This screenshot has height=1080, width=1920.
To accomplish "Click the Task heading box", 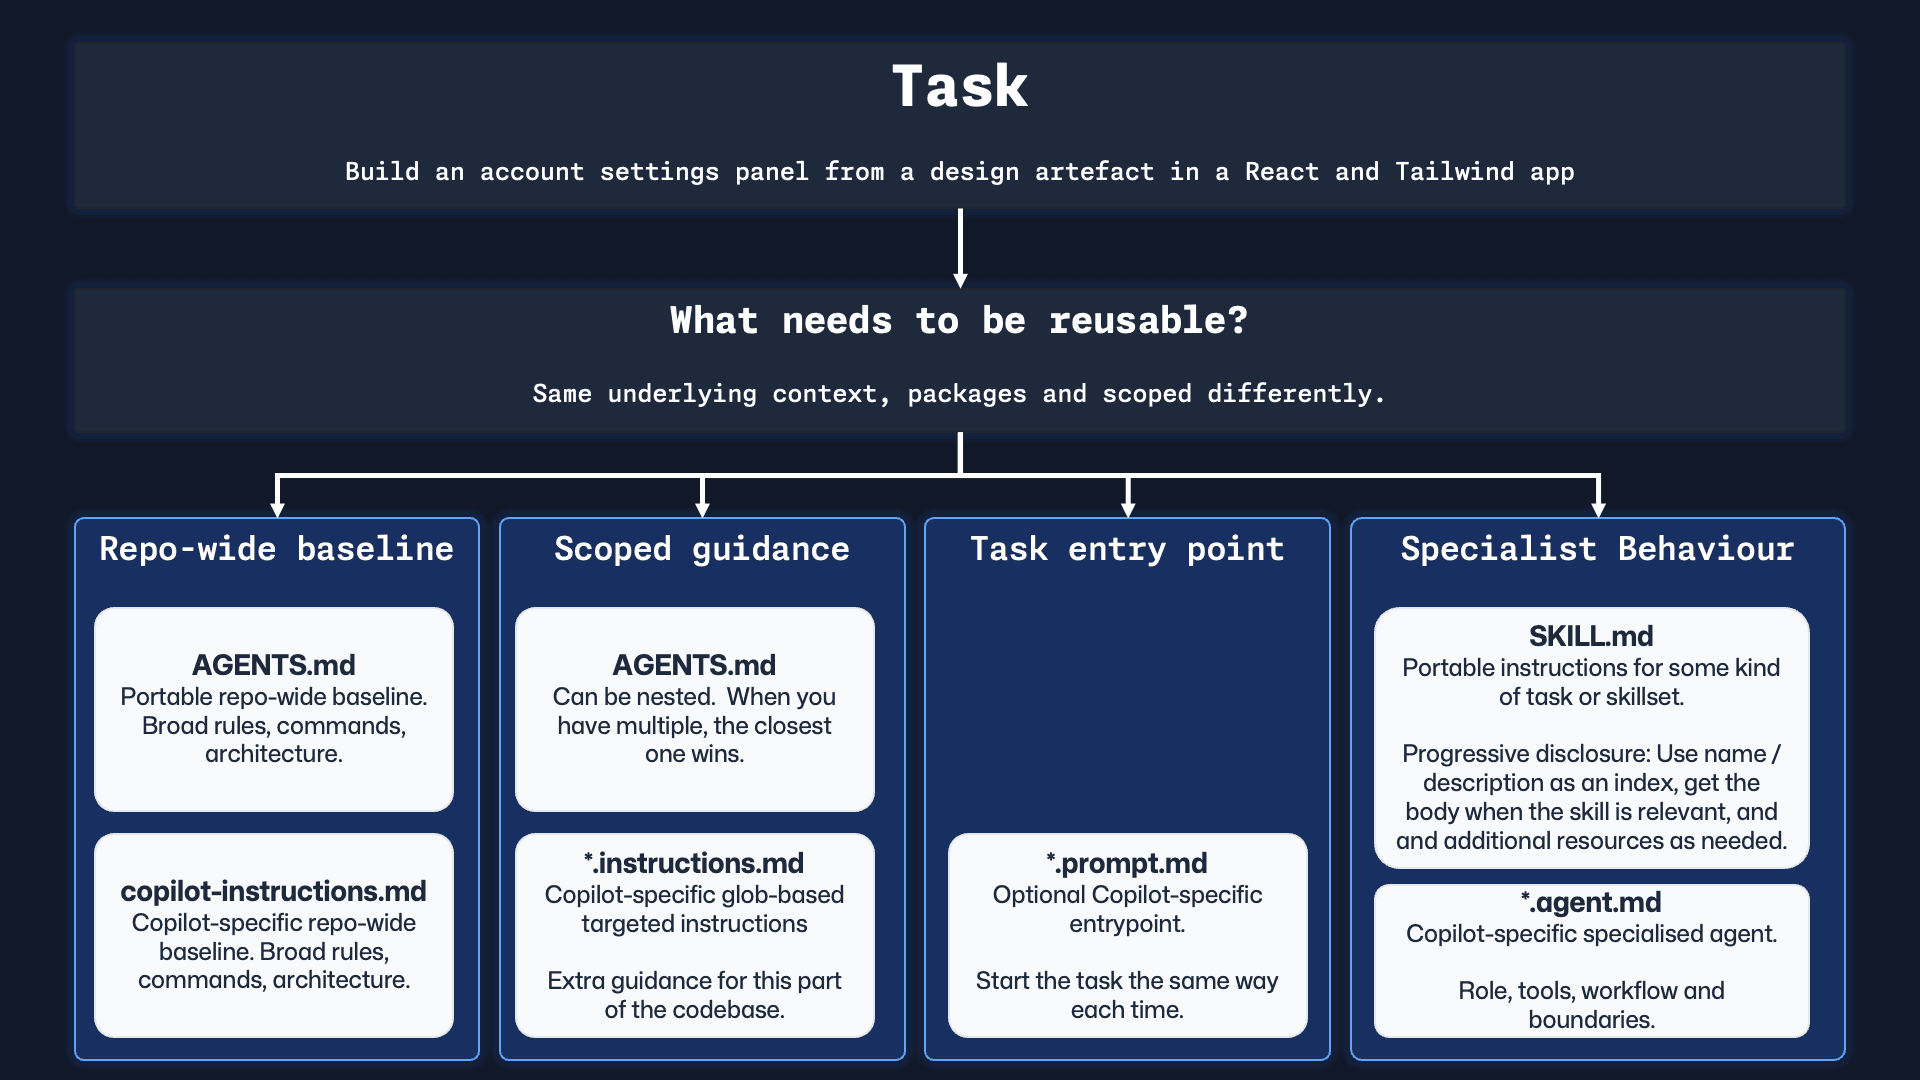I will tap(958, 86).
